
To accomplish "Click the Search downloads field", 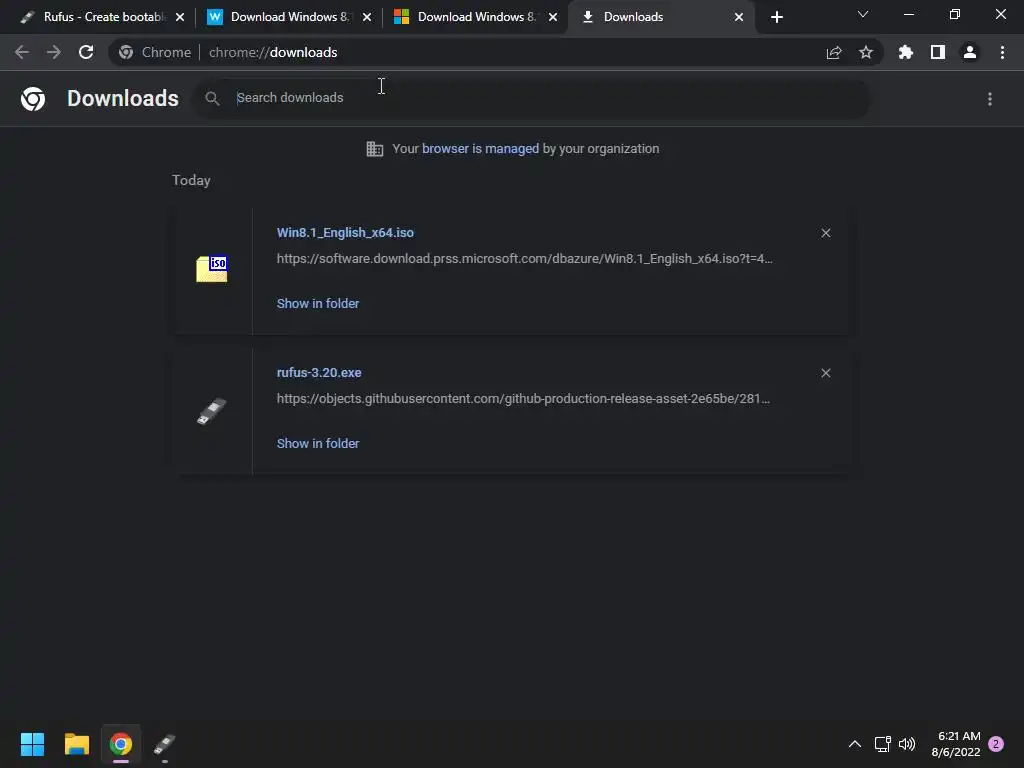I will click(532, 99).
